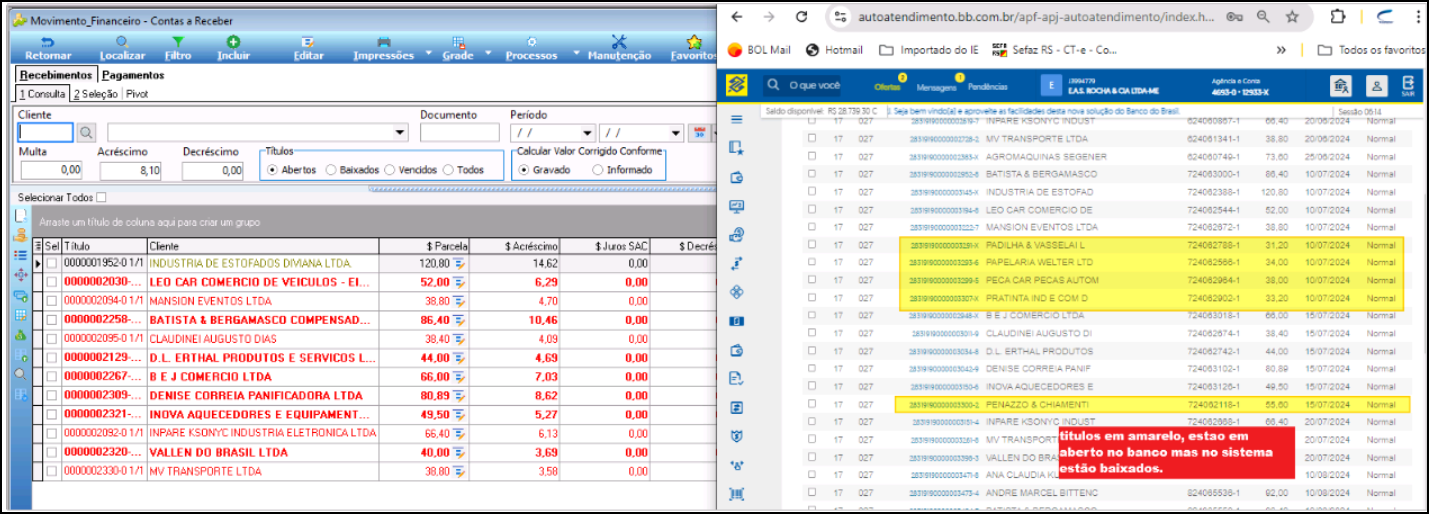
Task: Open the Localizar search tool
Action: click(x=123, y=42)
